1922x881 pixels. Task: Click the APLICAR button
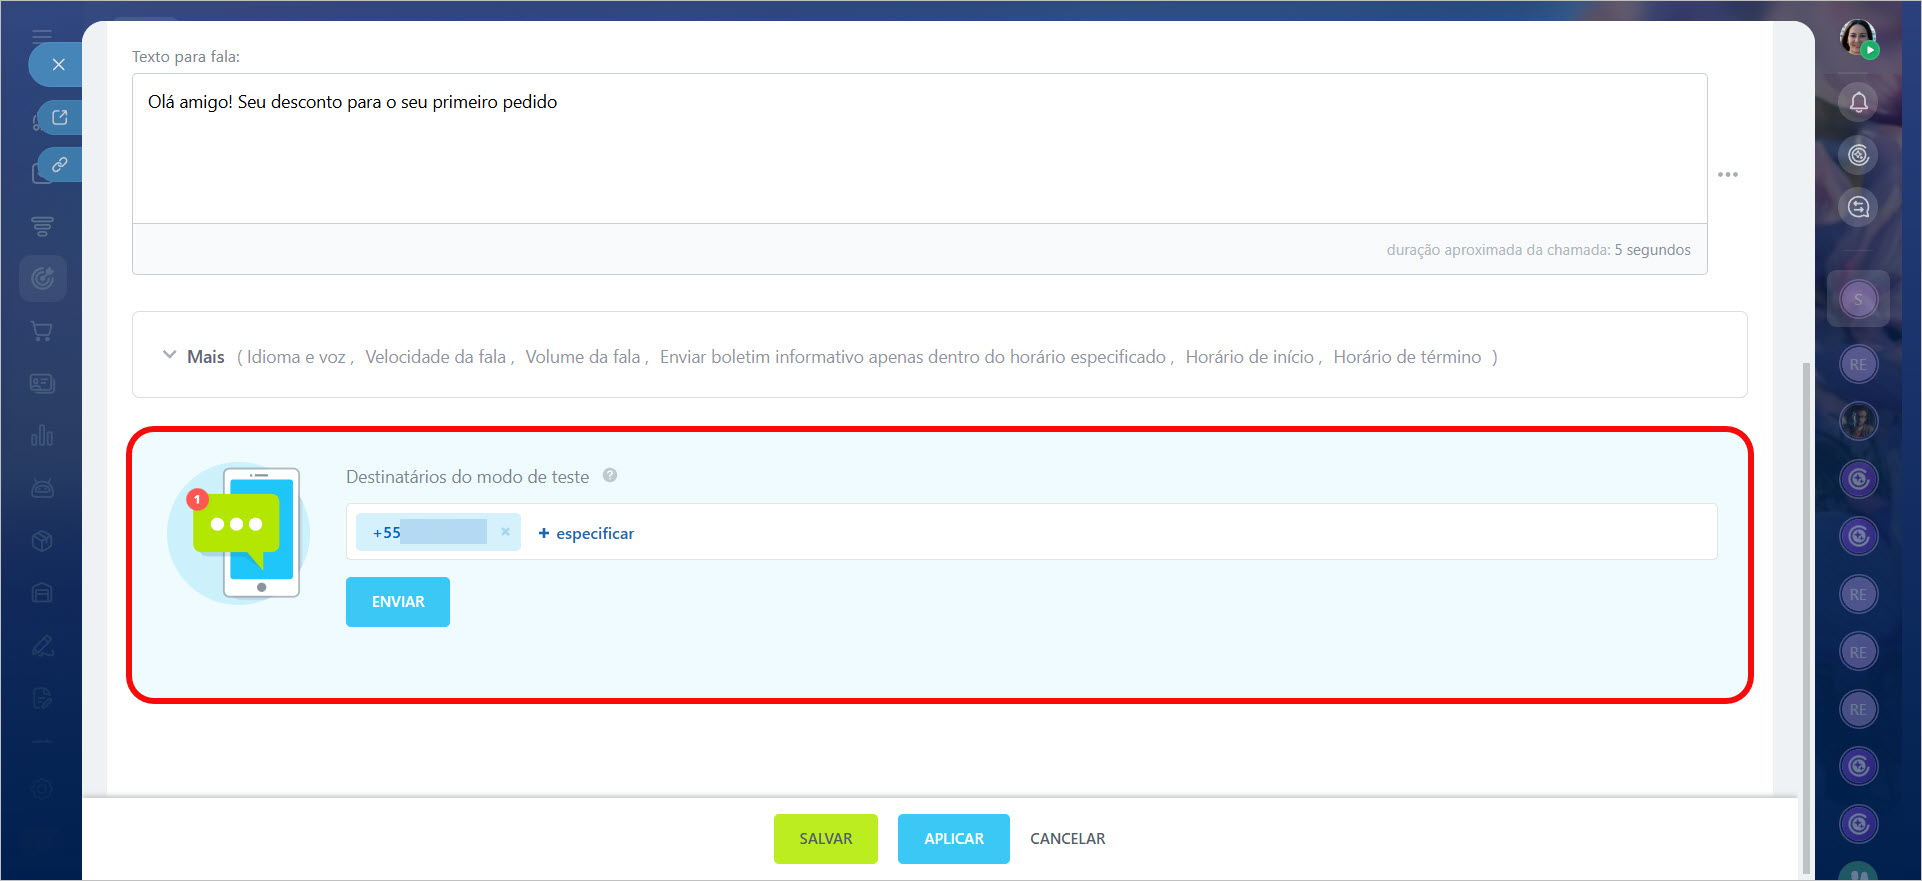coord(953,839)
